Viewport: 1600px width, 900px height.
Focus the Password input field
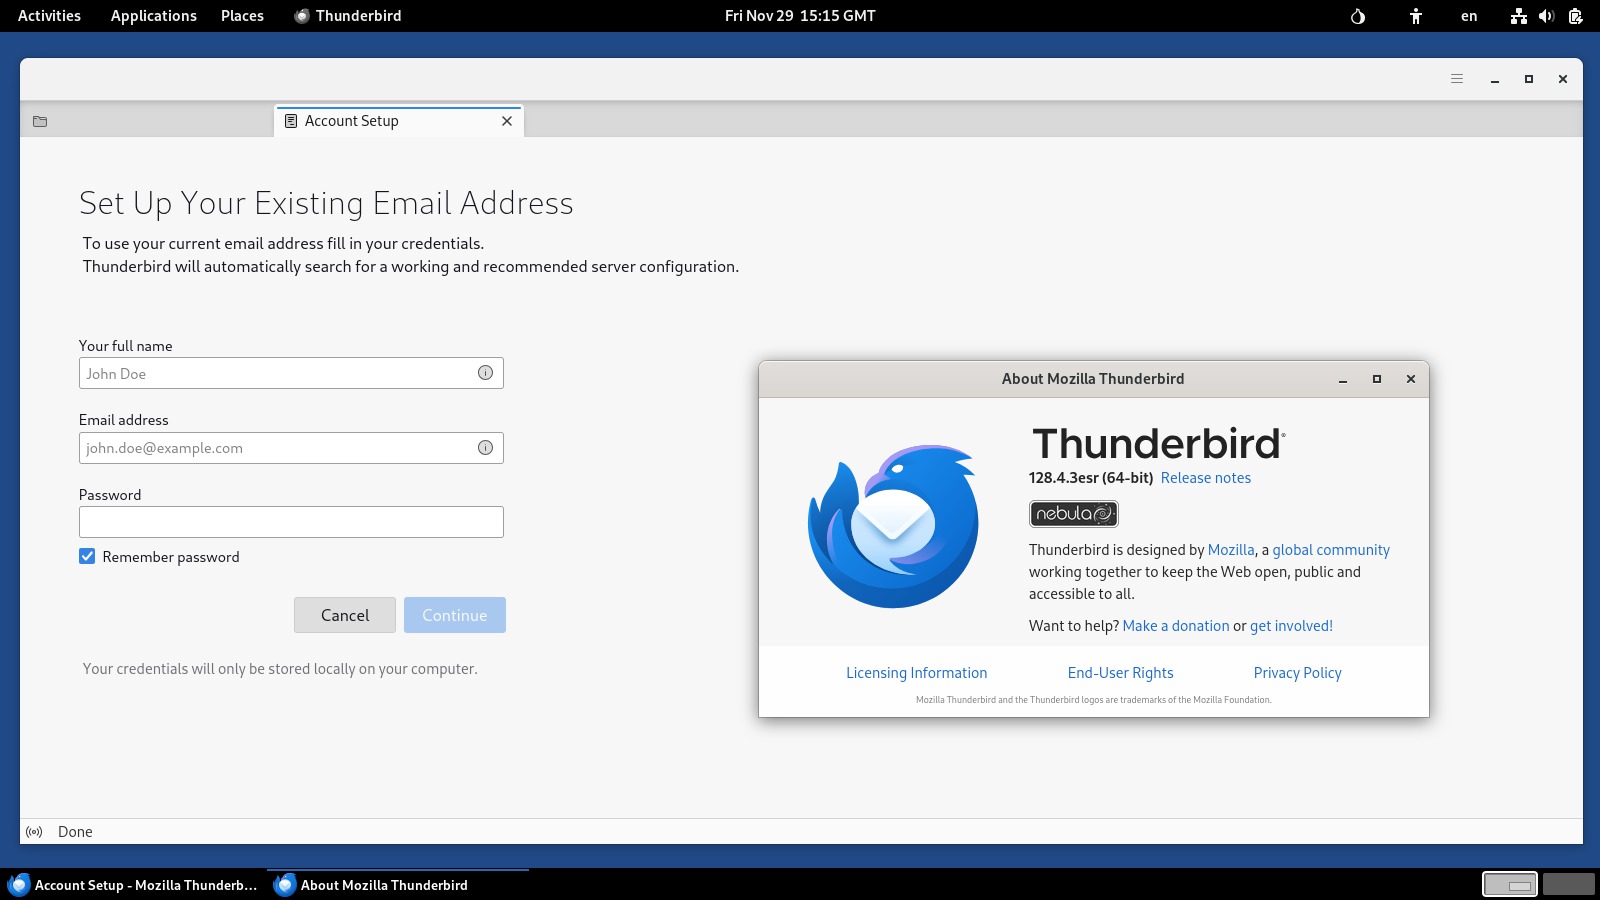click(x=291, y=522)
